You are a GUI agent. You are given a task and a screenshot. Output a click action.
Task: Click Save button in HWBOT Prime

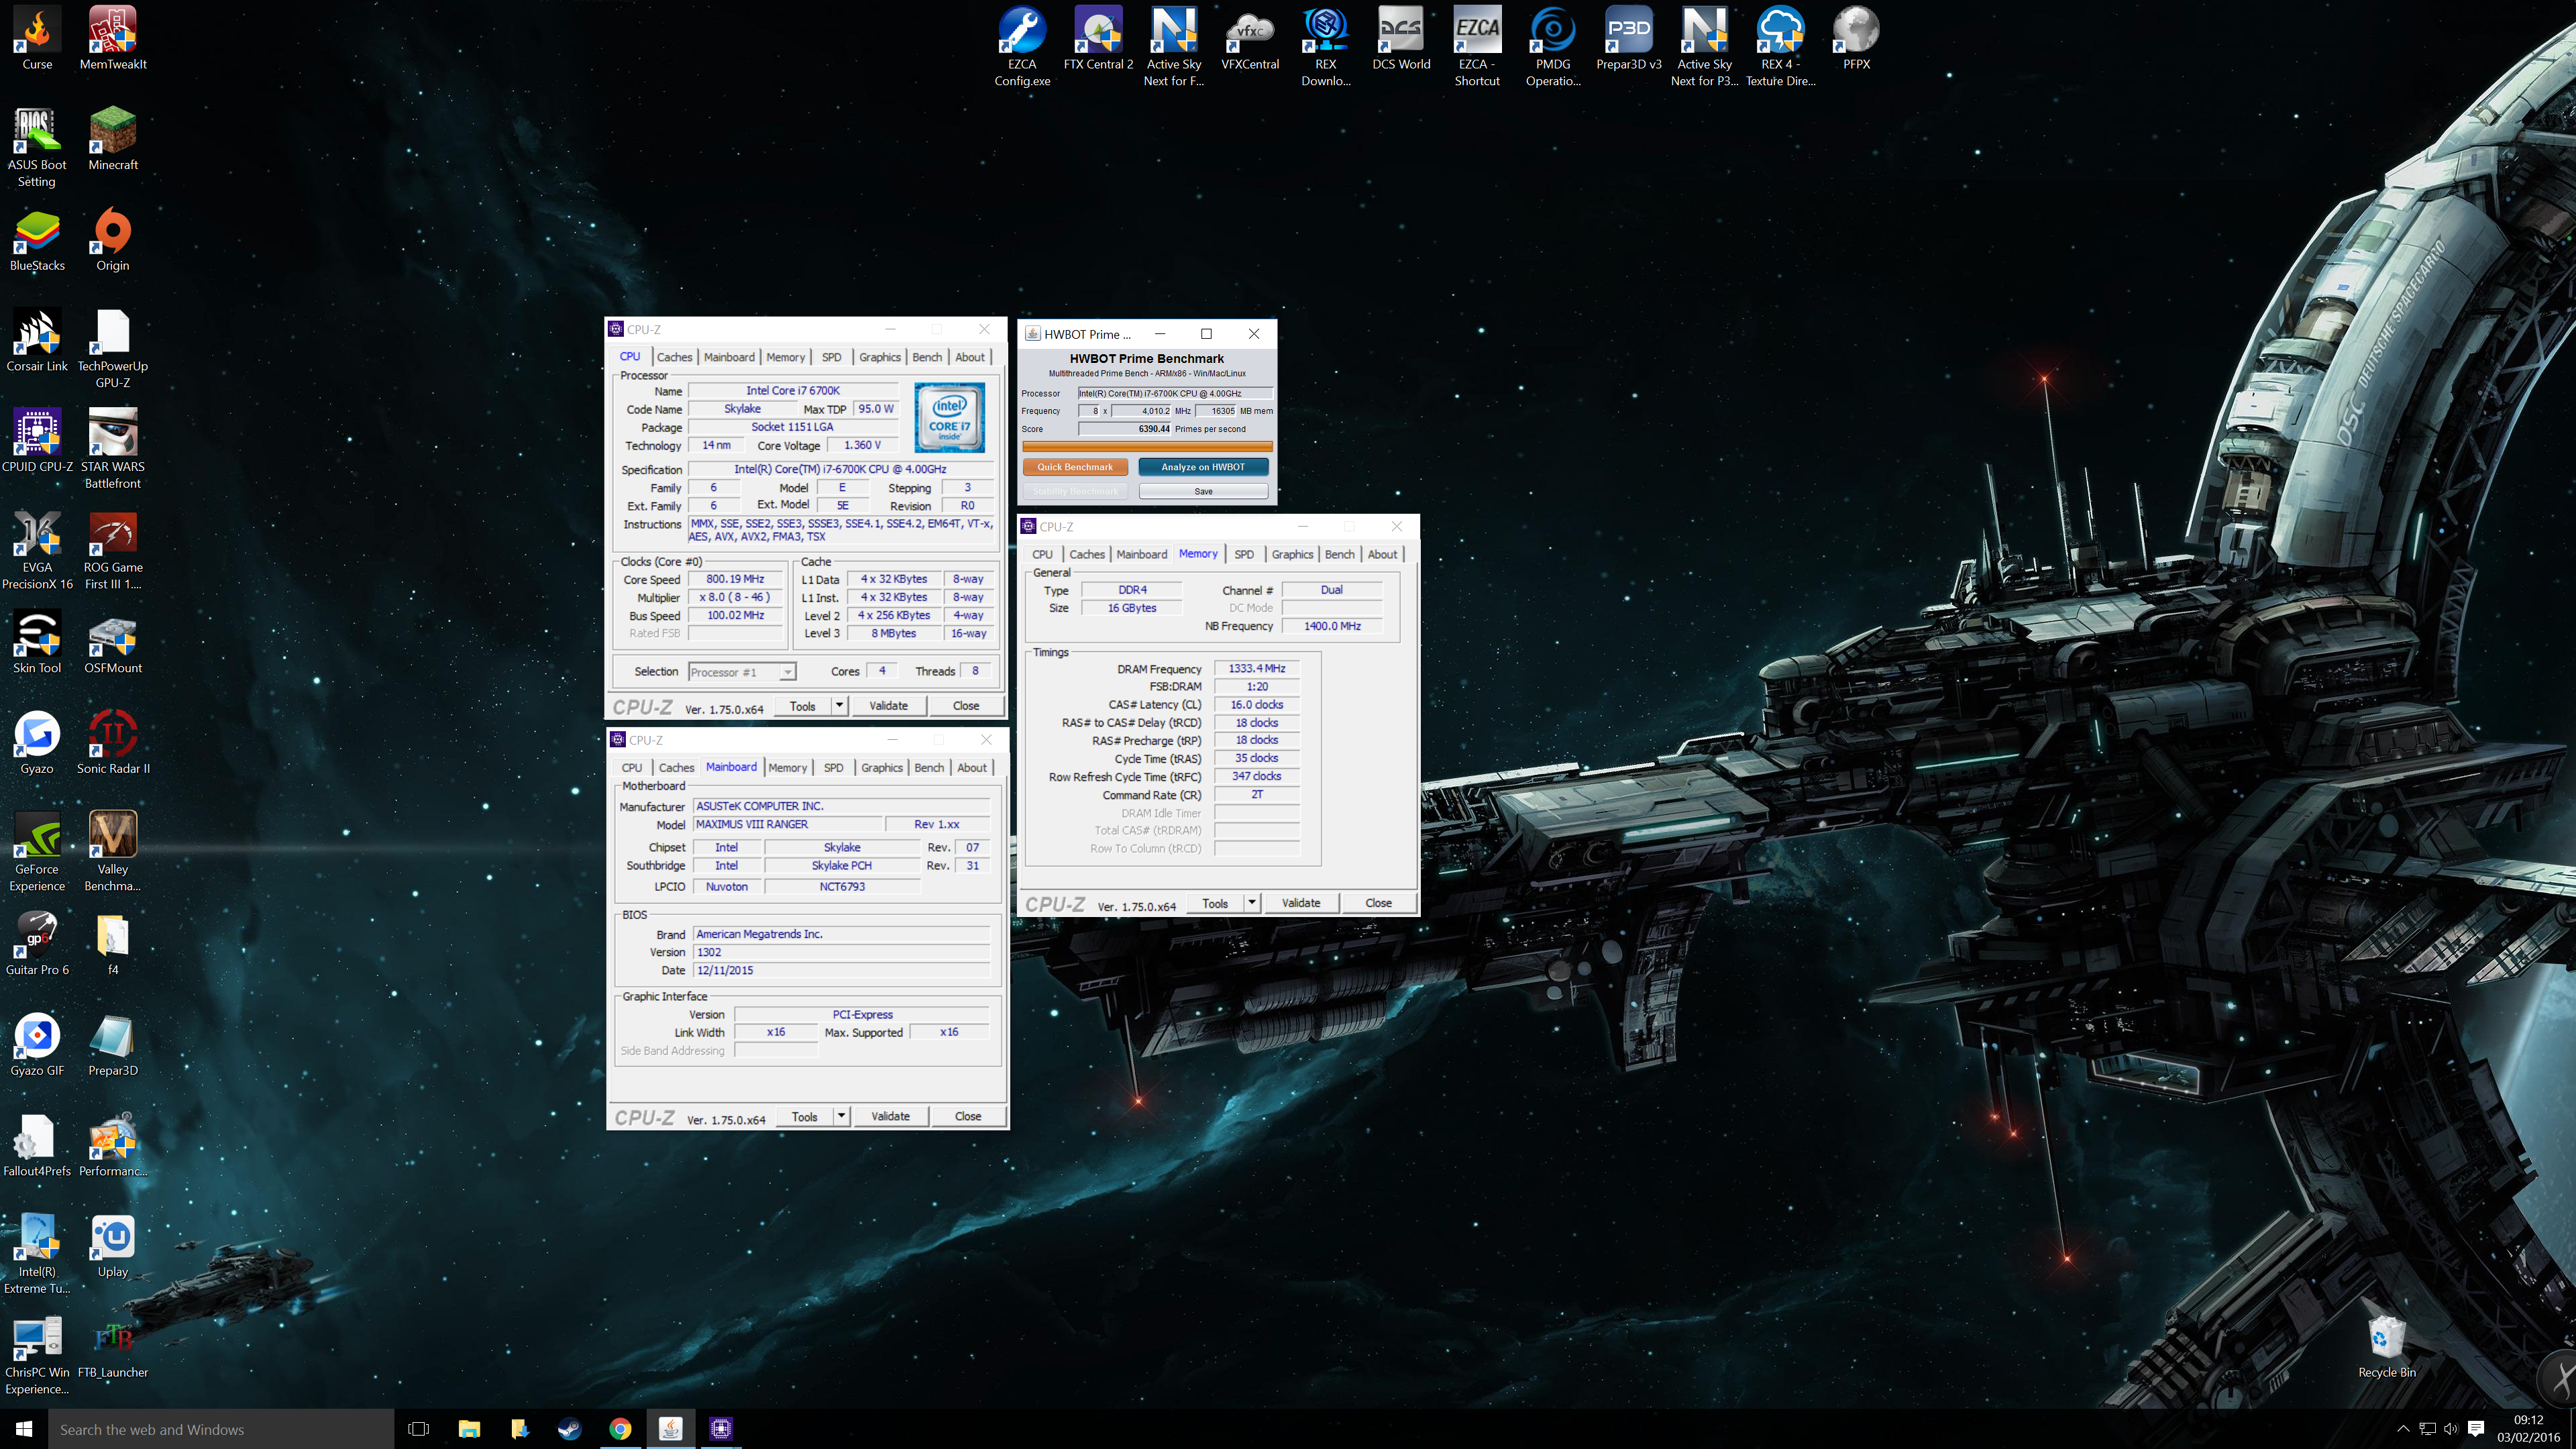click(1203, 492)
